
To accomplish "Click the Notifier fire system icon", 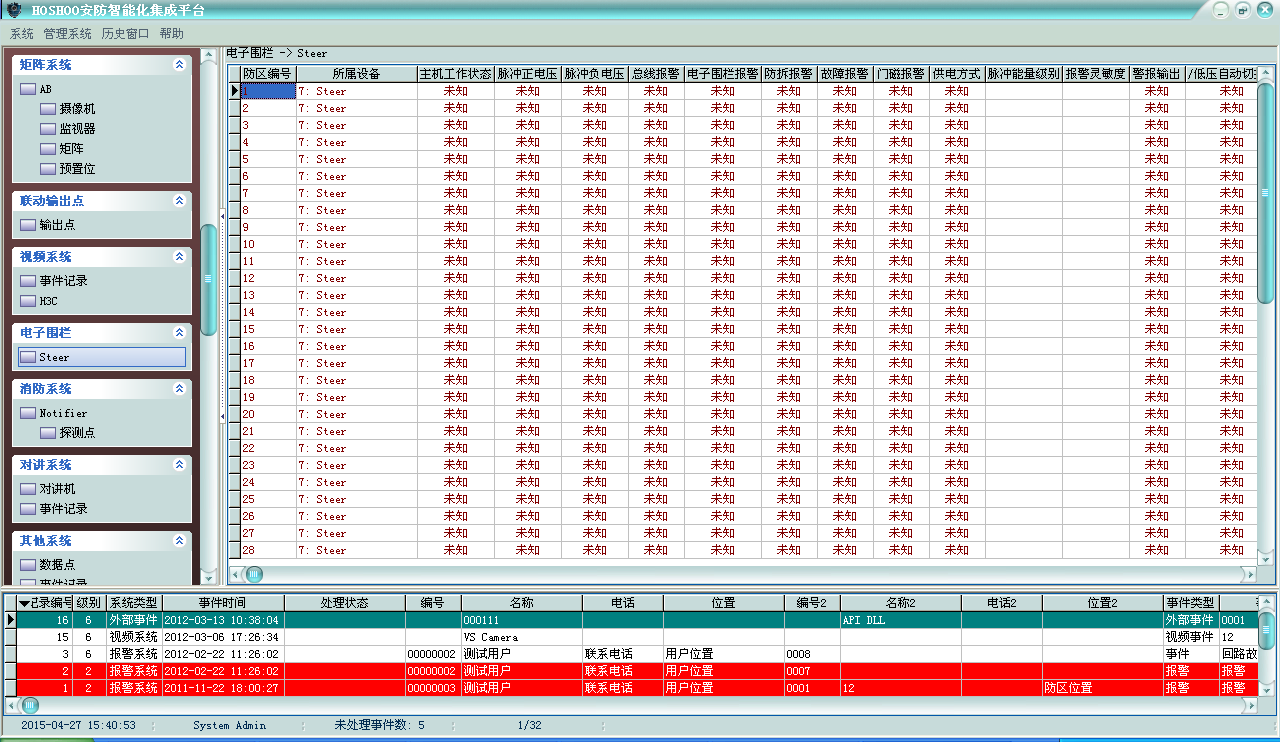I will click(28, 413).
